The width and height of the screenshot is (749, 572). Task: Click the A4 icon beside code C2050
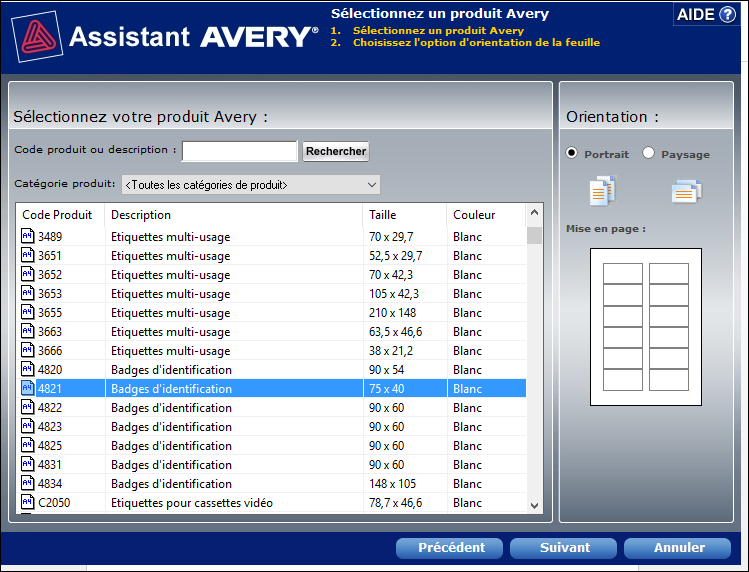28,502
